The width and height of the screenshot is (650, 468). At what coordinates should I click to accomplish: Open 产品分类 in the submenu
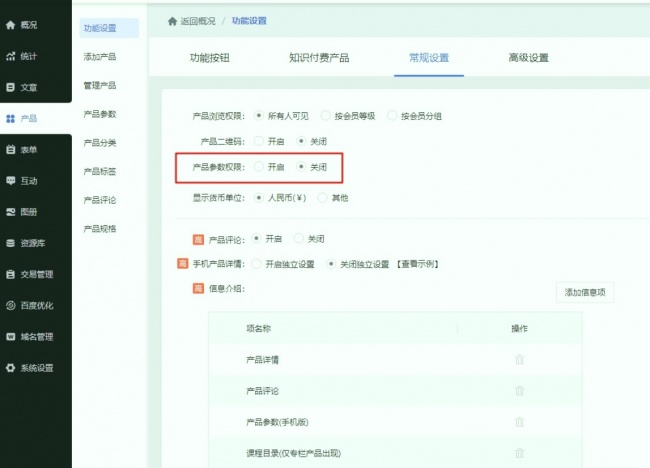pyautogui.click(x=100, y=143)
